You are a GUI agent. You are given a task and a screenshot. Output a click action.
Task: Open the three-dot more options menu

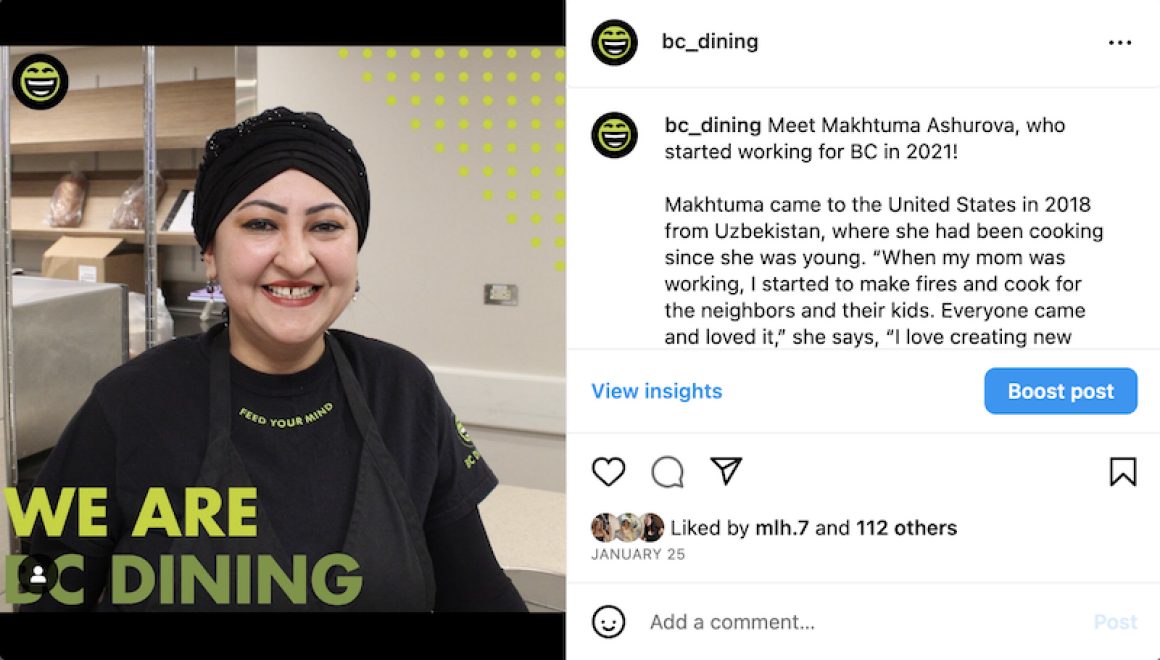1120,43
